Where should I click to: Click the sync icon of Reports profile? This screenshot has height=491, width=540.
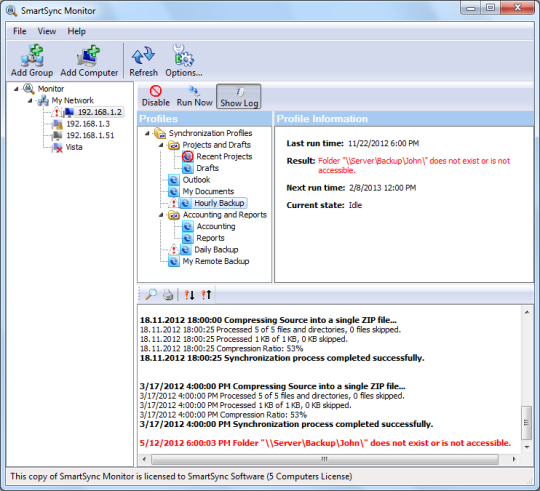(188, 238)
